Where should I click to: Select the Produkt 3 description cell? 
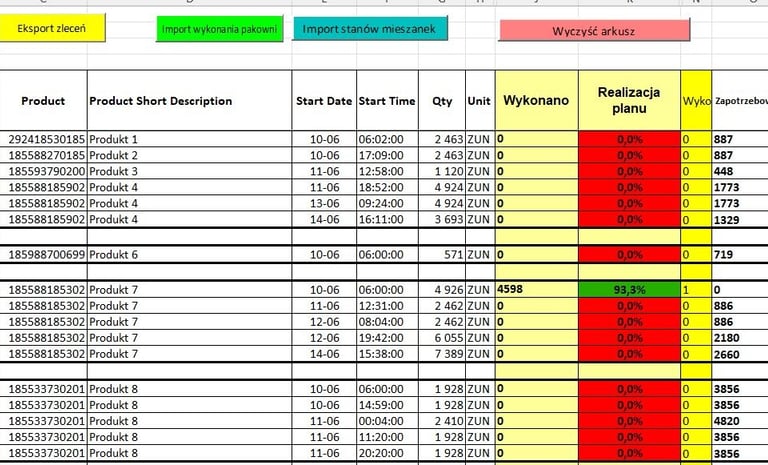coord(190,171)
